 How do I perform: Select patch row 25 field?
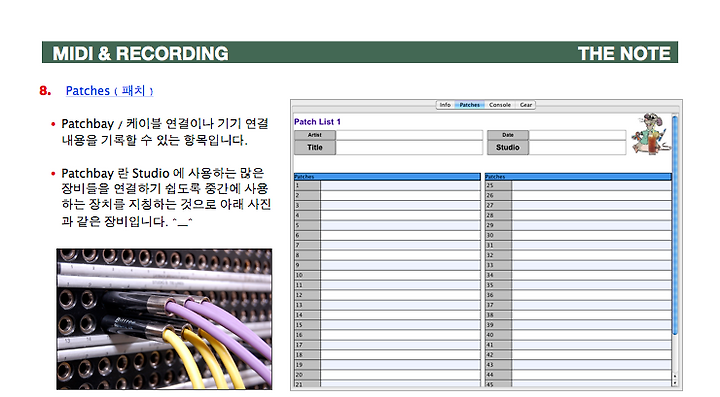click(591, 185)
